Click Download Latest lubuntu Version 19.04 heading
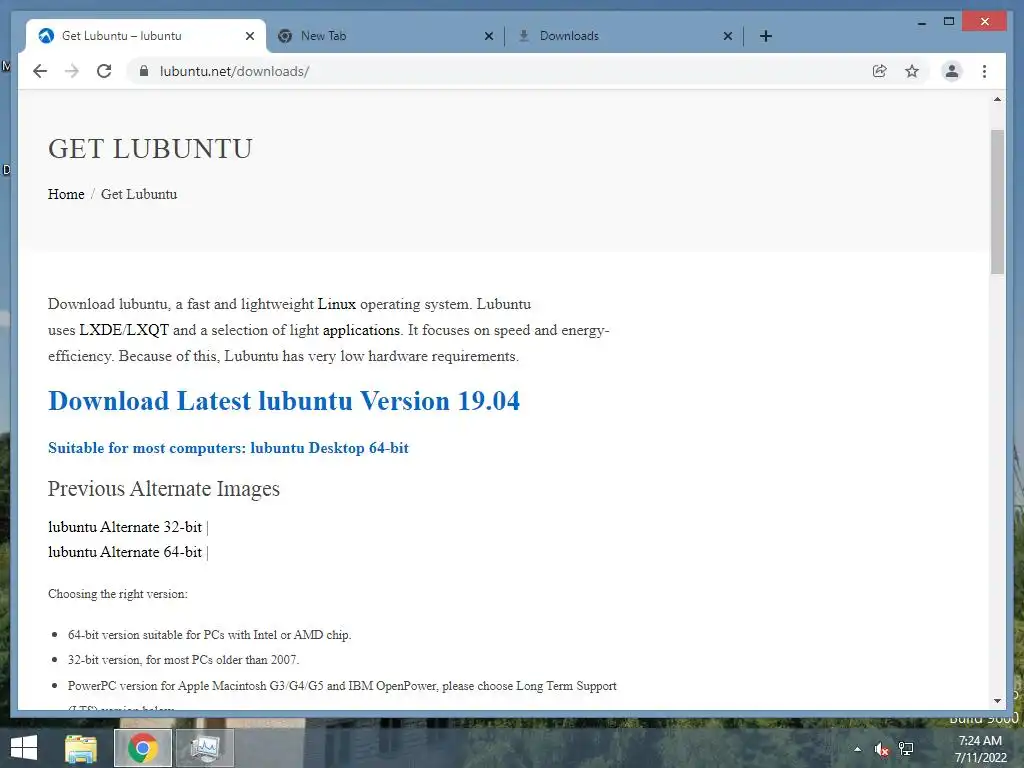1024x768 pixels. tap(284, 401)
